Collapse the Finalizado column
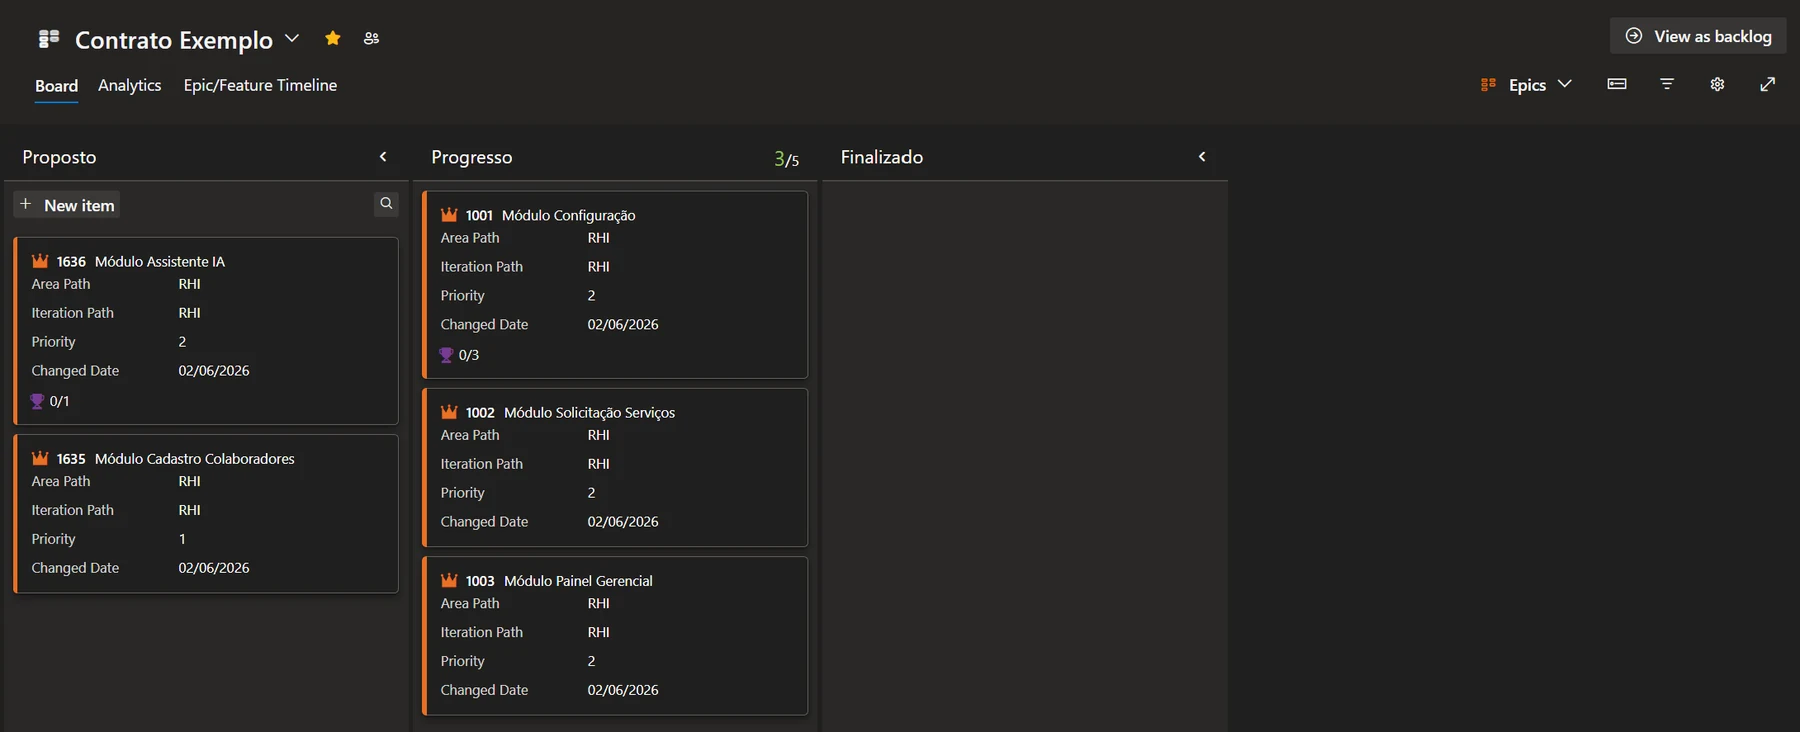This screenshot has height=732, width=1800. point(1202,157)
